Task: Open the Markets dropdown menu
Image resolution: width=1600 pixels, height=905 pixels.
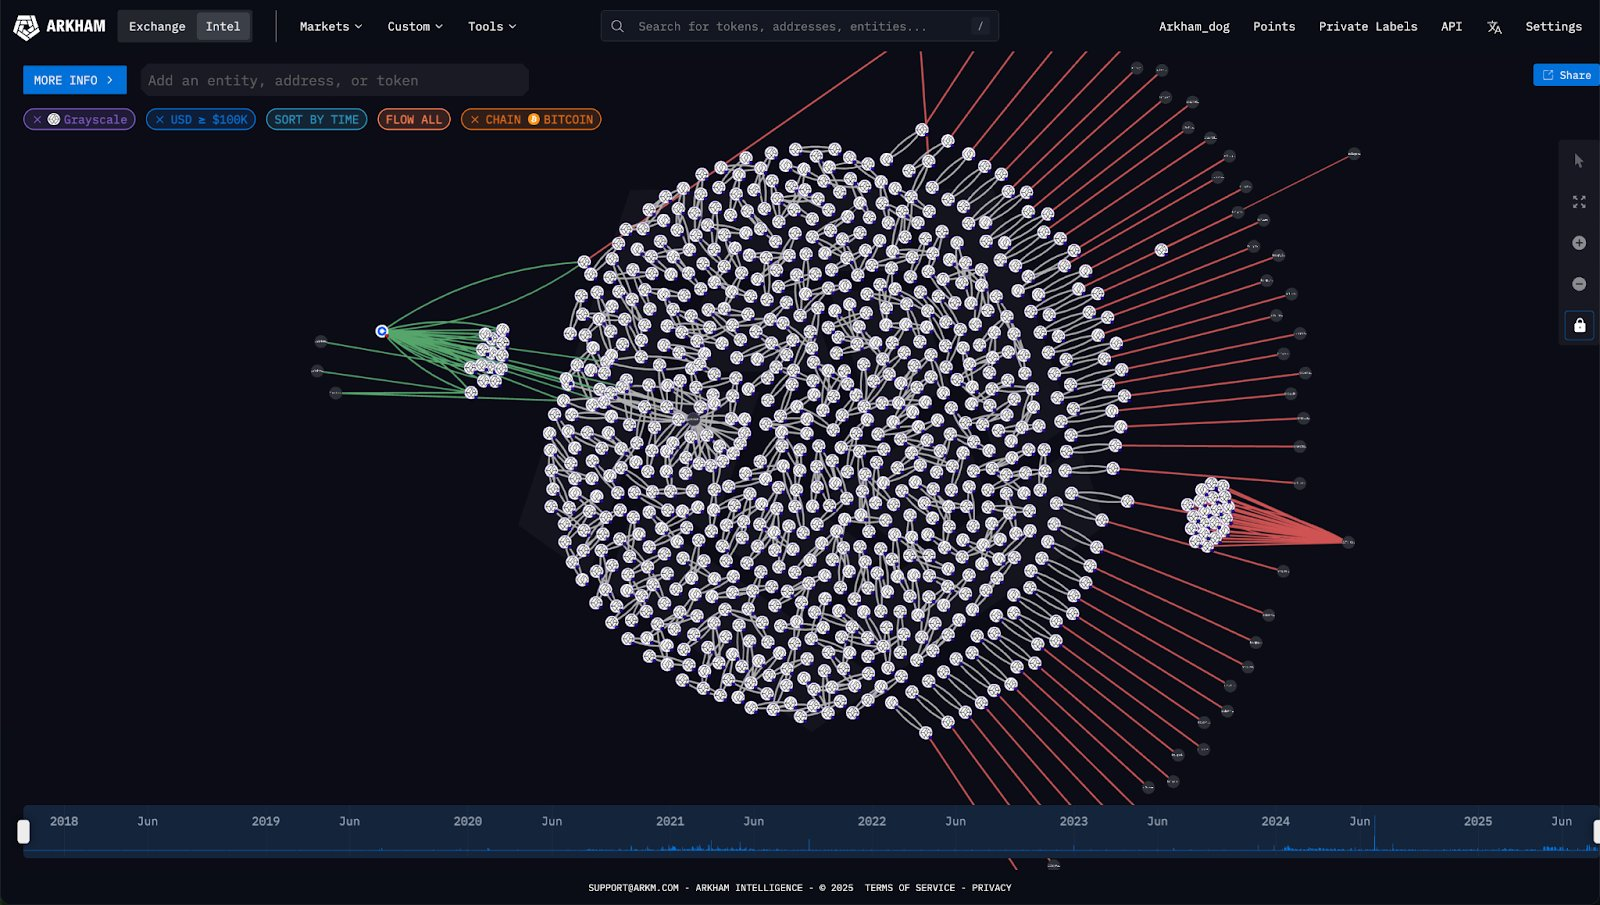Action: tap(330, 27)
